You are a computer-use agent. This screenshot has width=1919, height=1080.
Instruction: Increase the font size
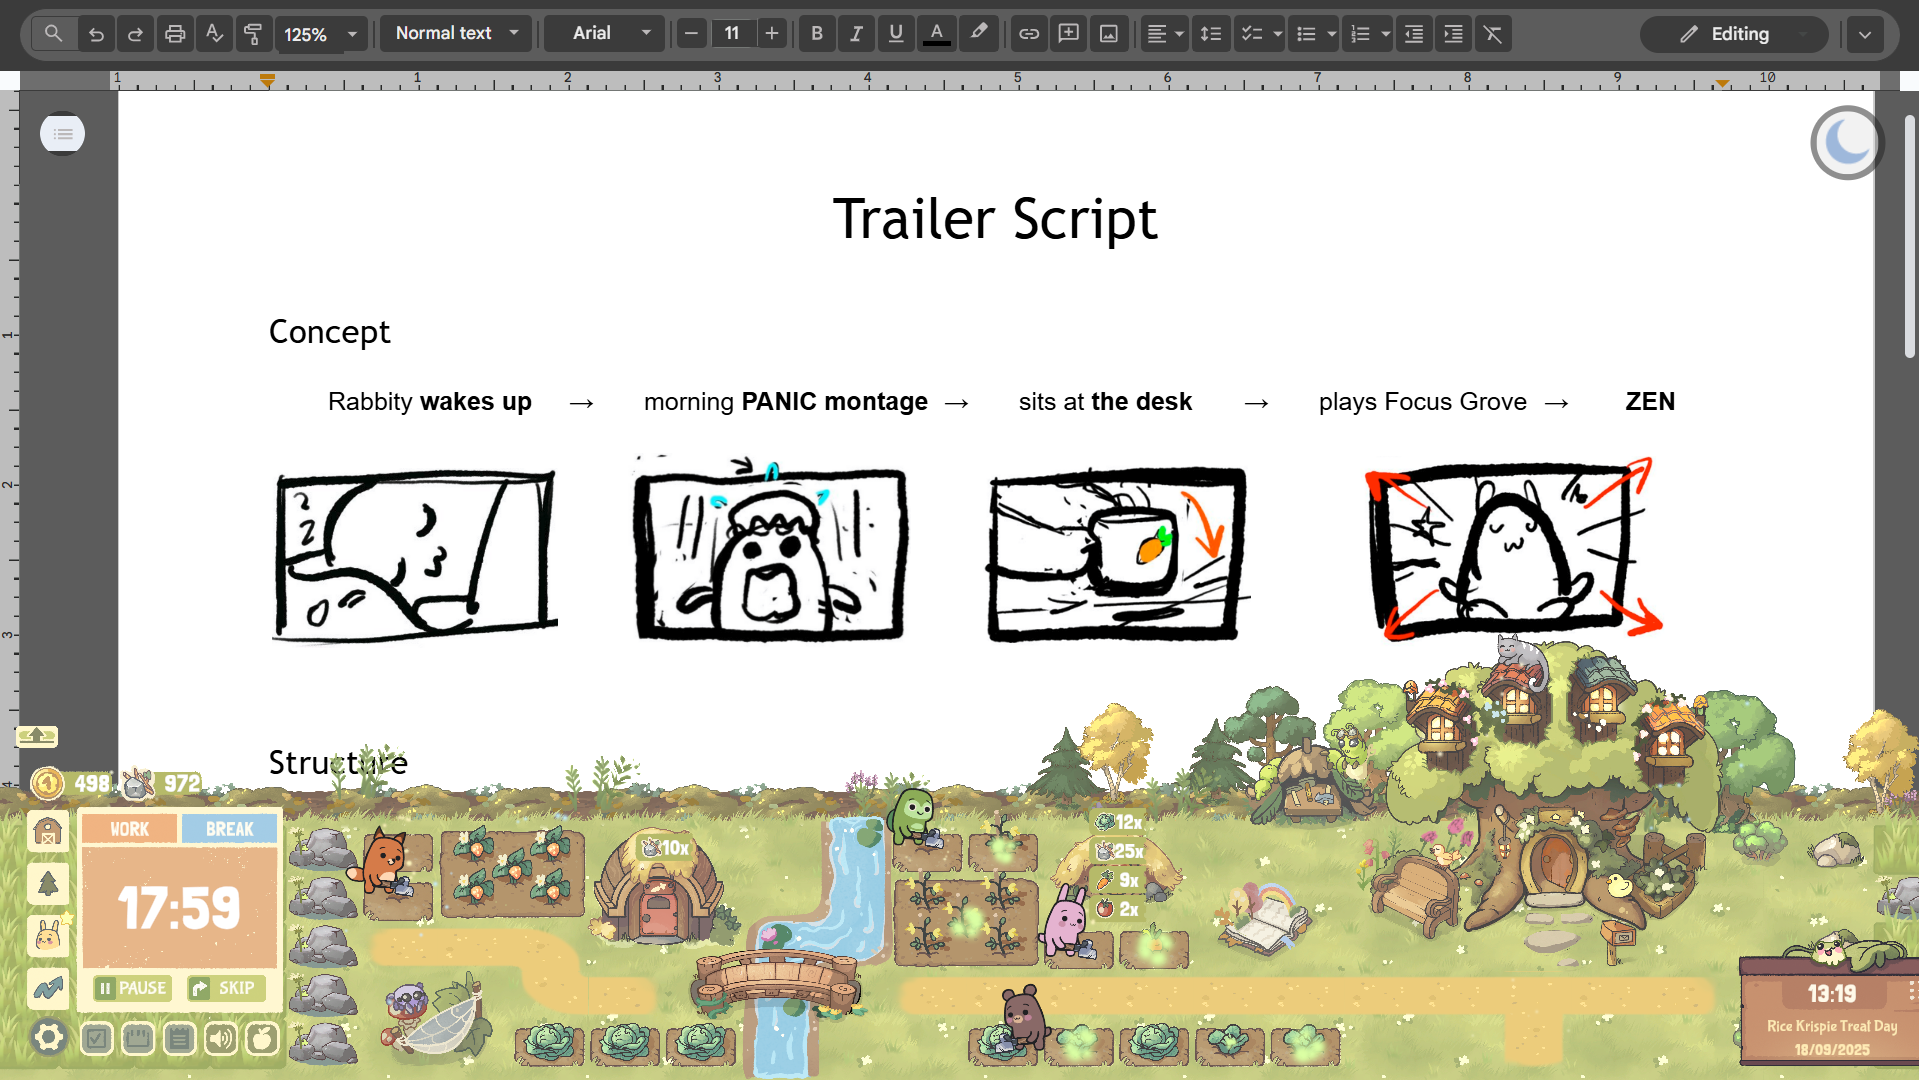point(772,34)
